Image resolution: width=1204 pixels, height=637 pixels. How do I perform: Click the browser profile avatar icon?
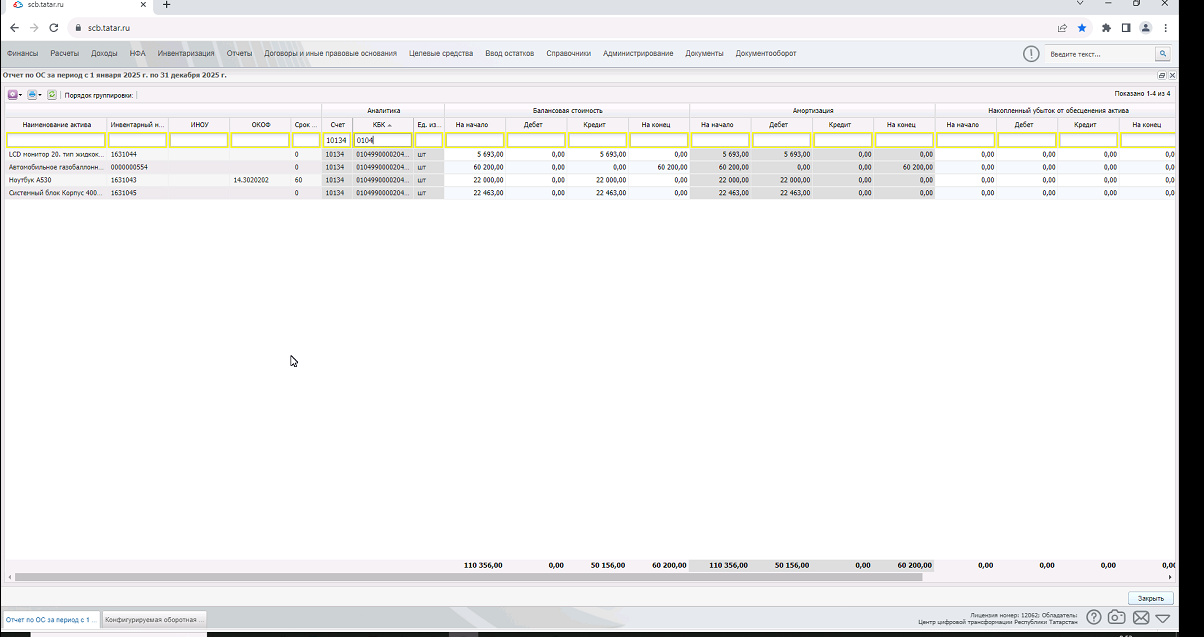(x=1146, y=28)
